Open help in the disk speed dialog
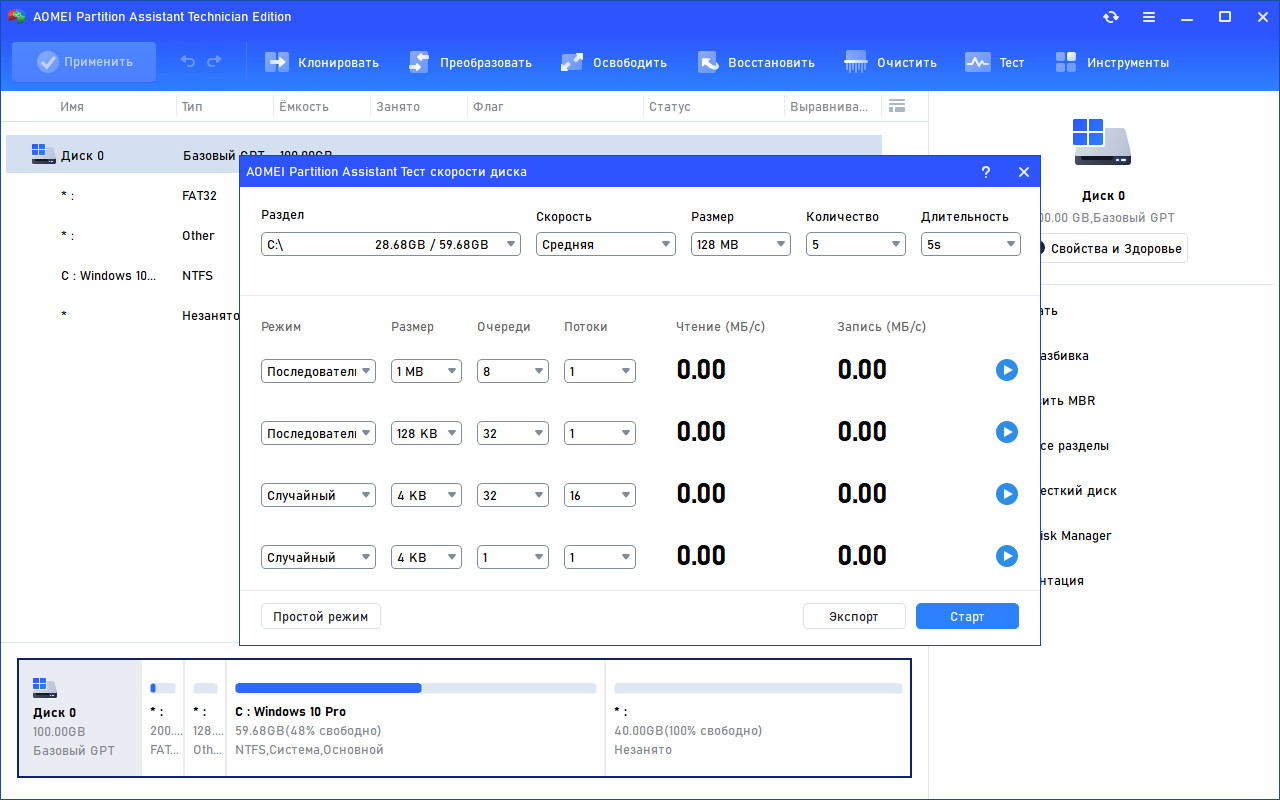 (x=985, y=172)
